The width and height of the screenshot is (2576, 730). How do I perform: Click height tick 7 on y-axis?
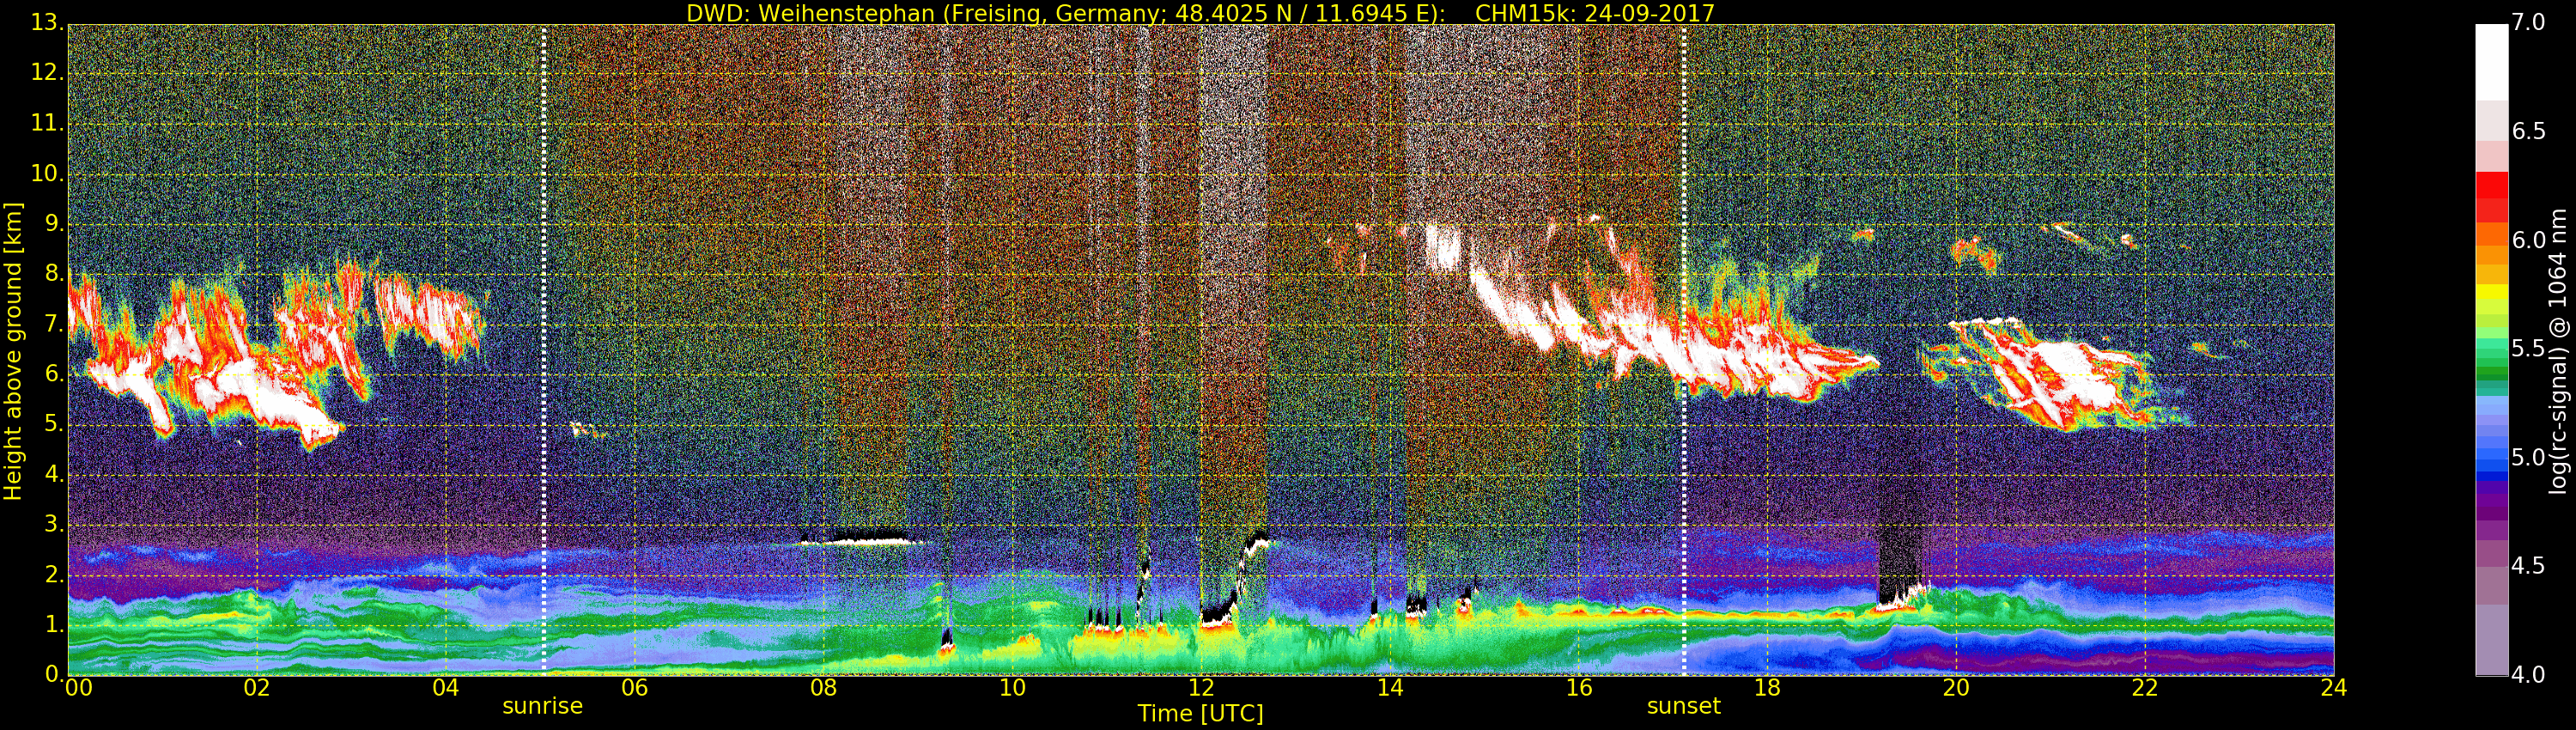(53, 324)
